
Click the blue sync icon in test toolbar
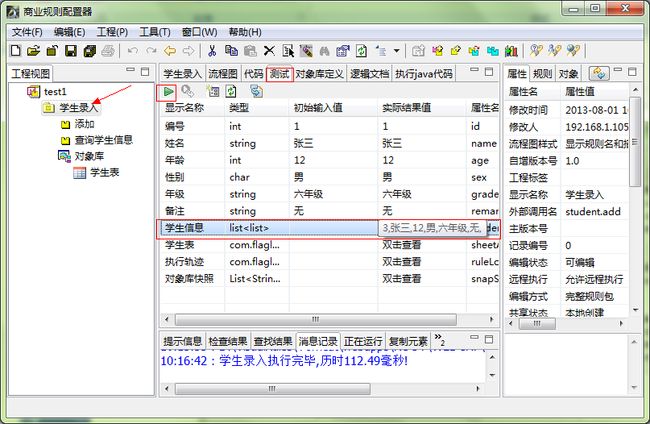(256, 91)
